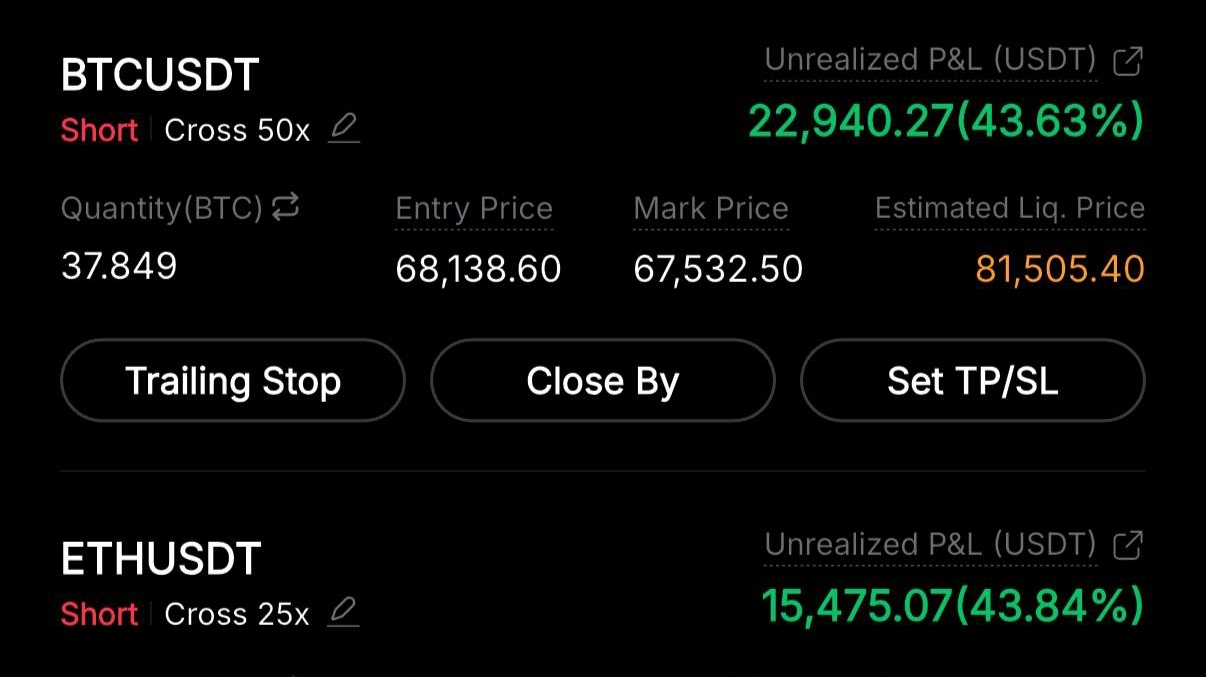Viewport: 1206px width, 677px height.
Task: Show the Entry Price explanation
Action: pos(474,208)
